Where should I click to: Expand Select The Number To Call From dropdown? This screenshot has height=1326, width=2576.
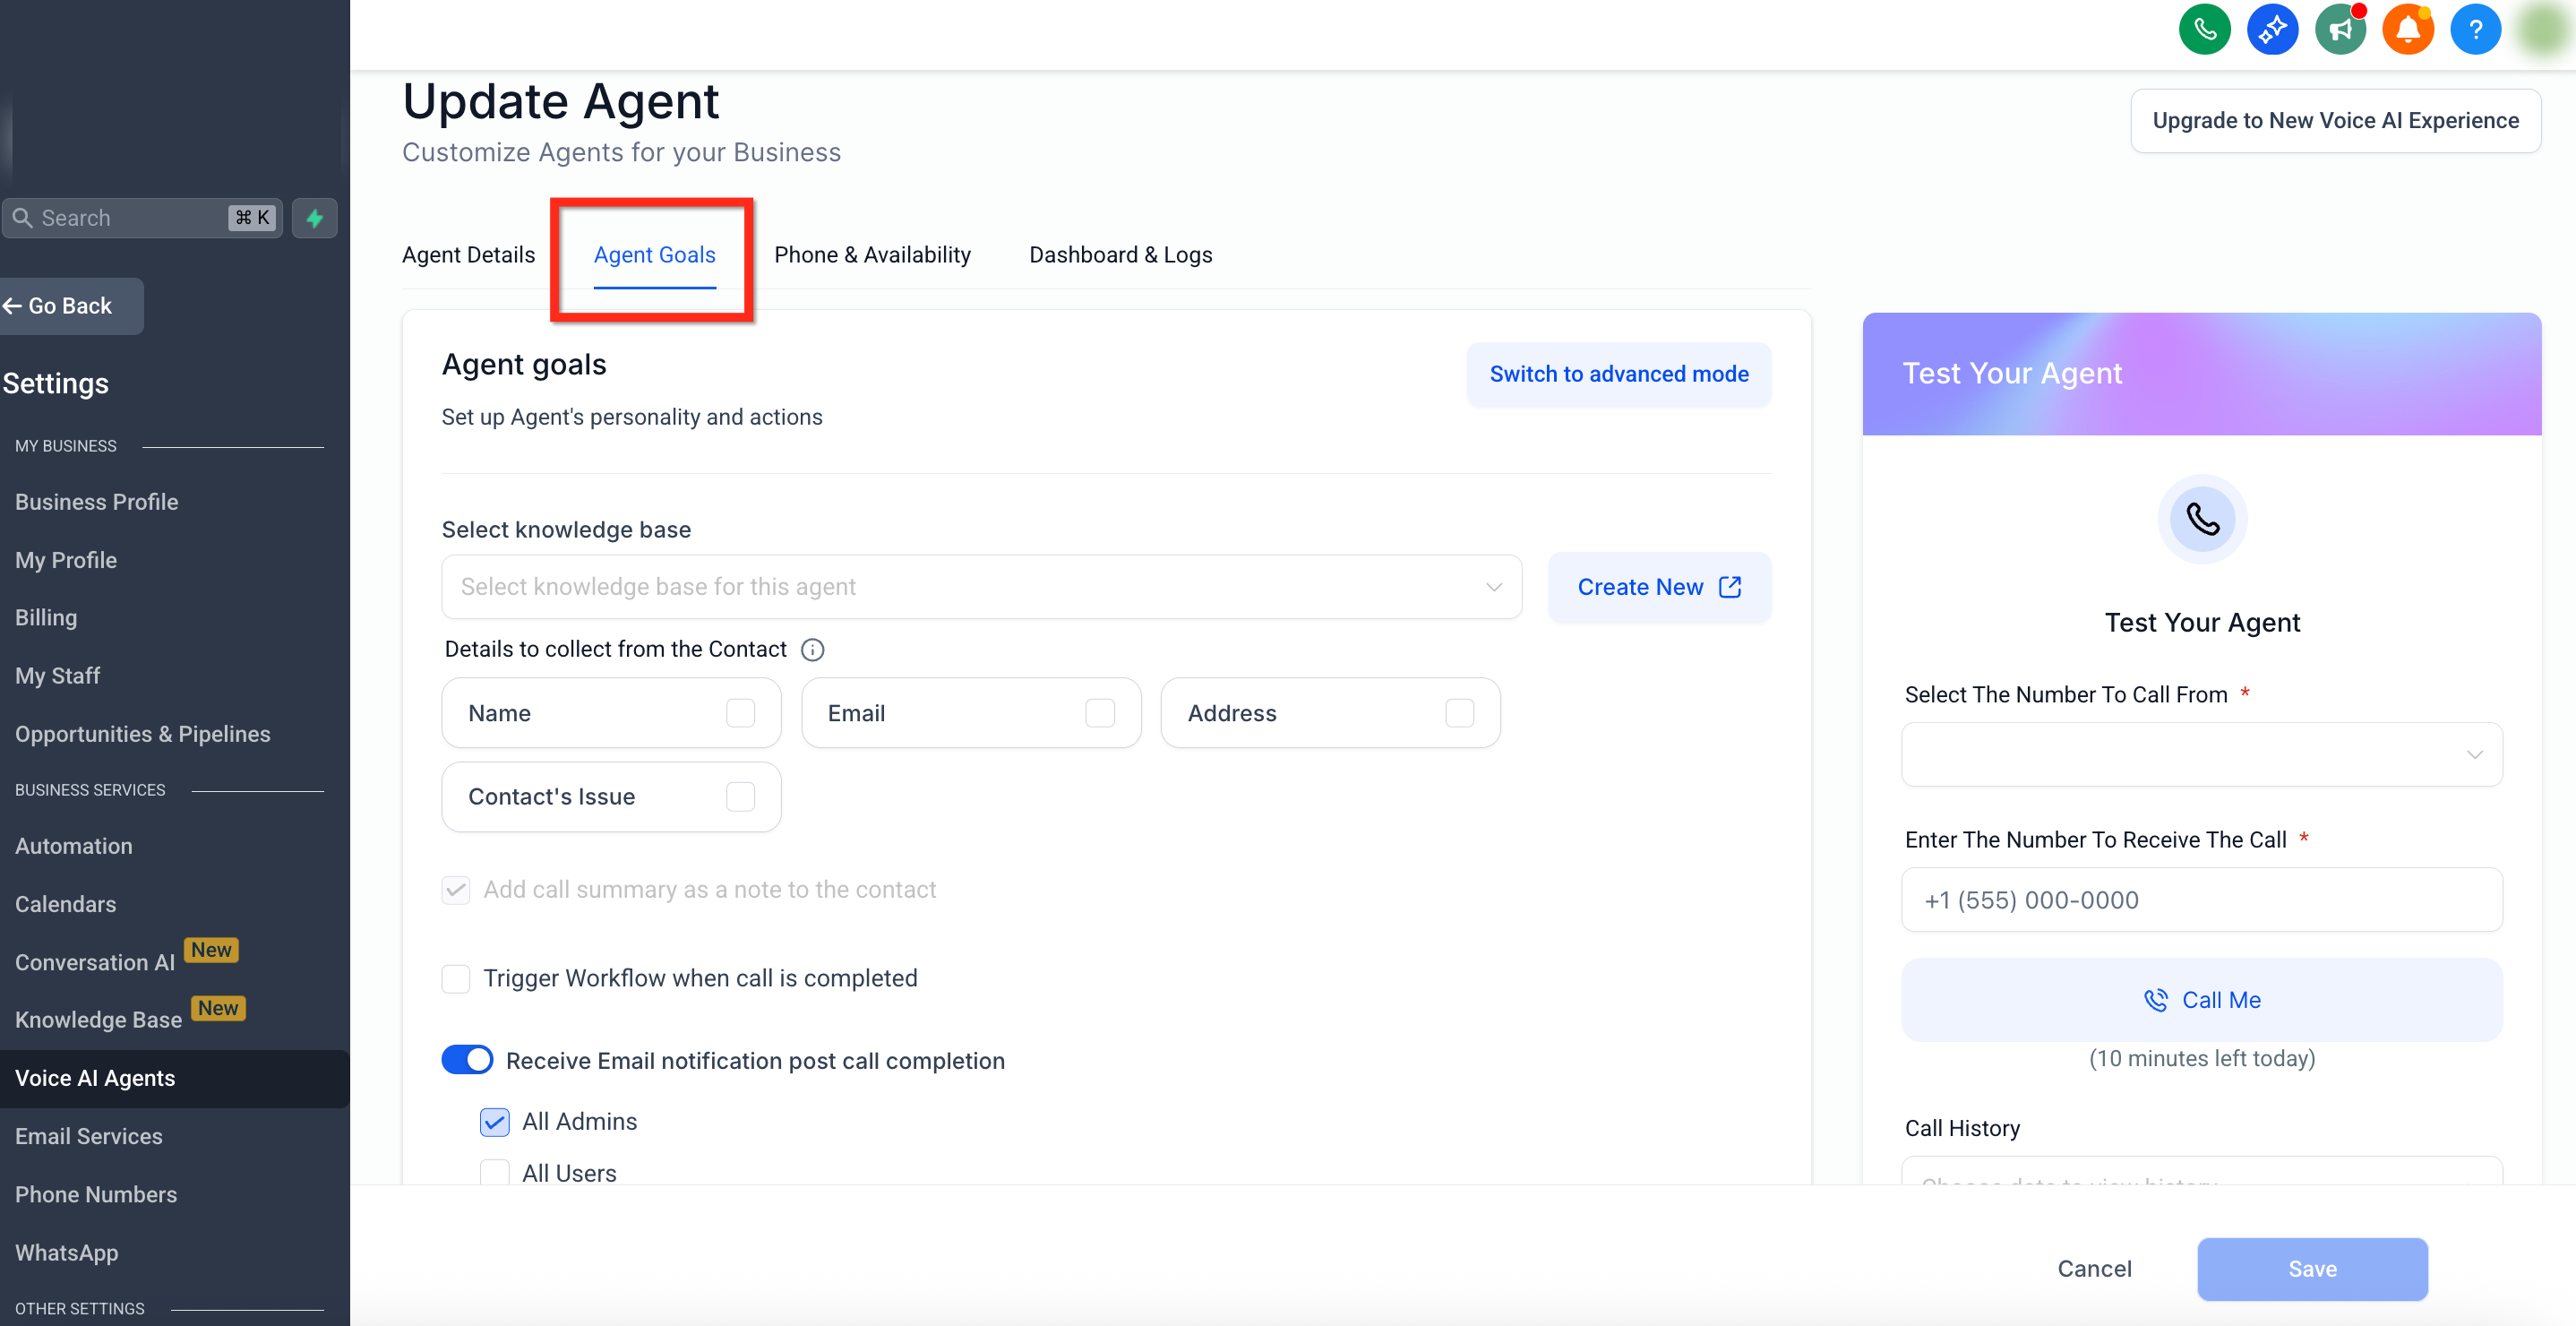pos(2201,755)
